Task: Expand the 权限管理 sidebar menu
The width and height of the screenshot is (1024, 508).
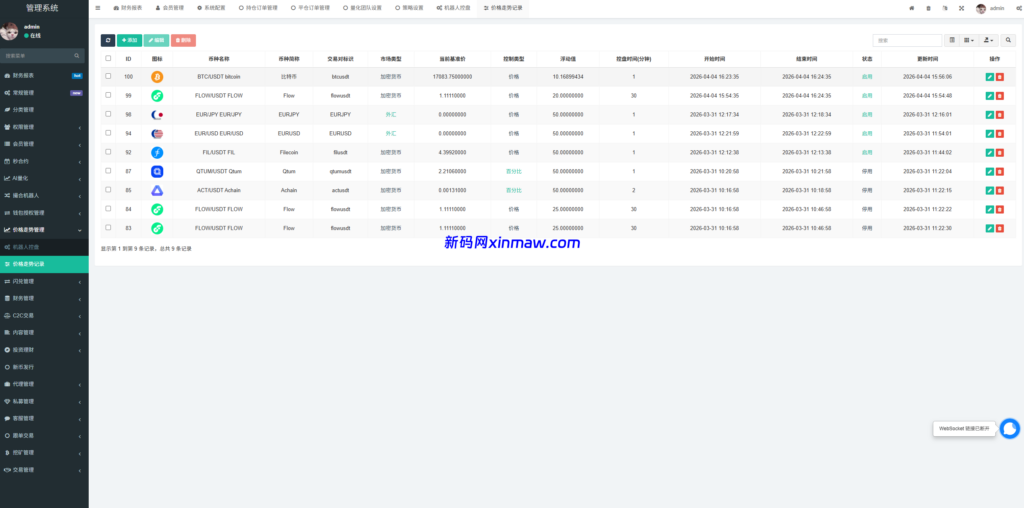Action: [44, 127]
